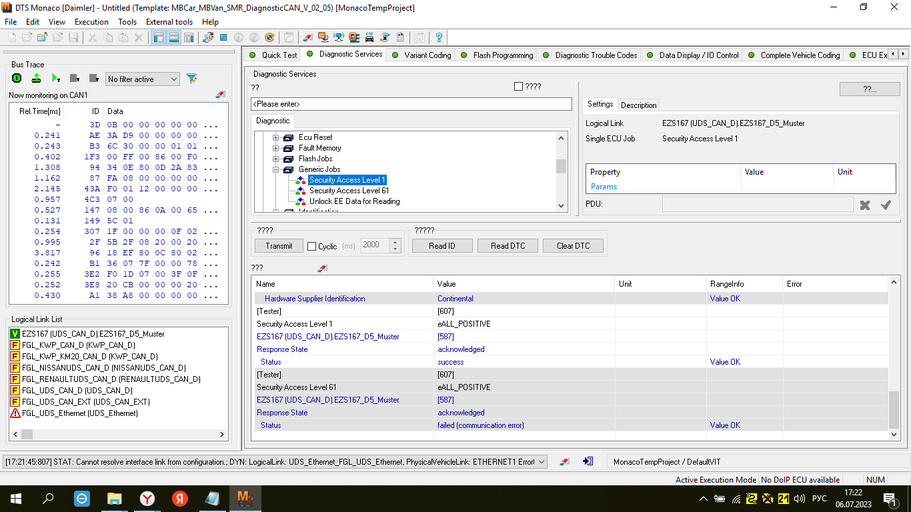
Task: Open the File menu
Action: coord(10,22)
